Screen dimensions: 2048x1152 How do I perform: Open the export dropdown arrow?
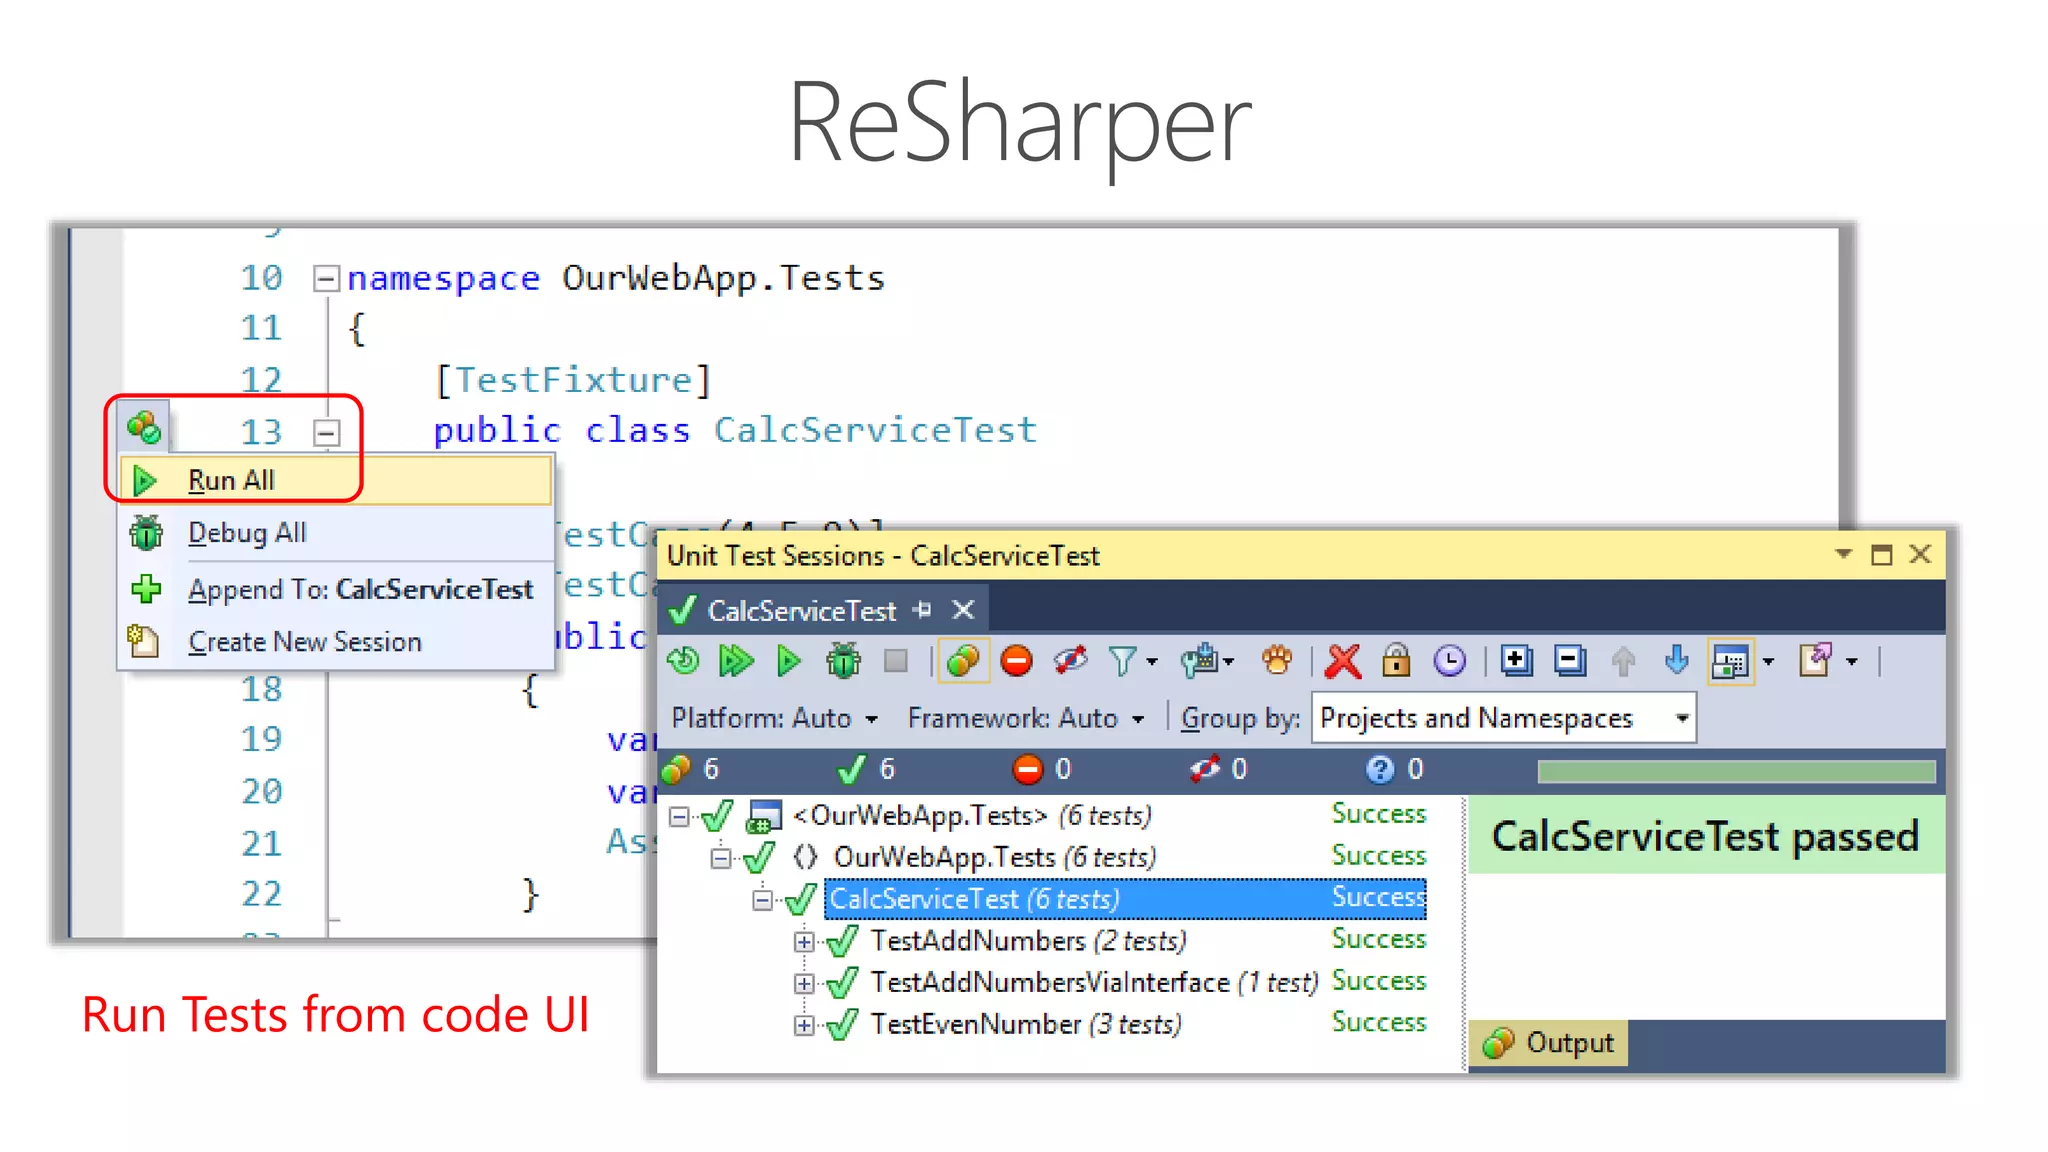pos(1852,662)
